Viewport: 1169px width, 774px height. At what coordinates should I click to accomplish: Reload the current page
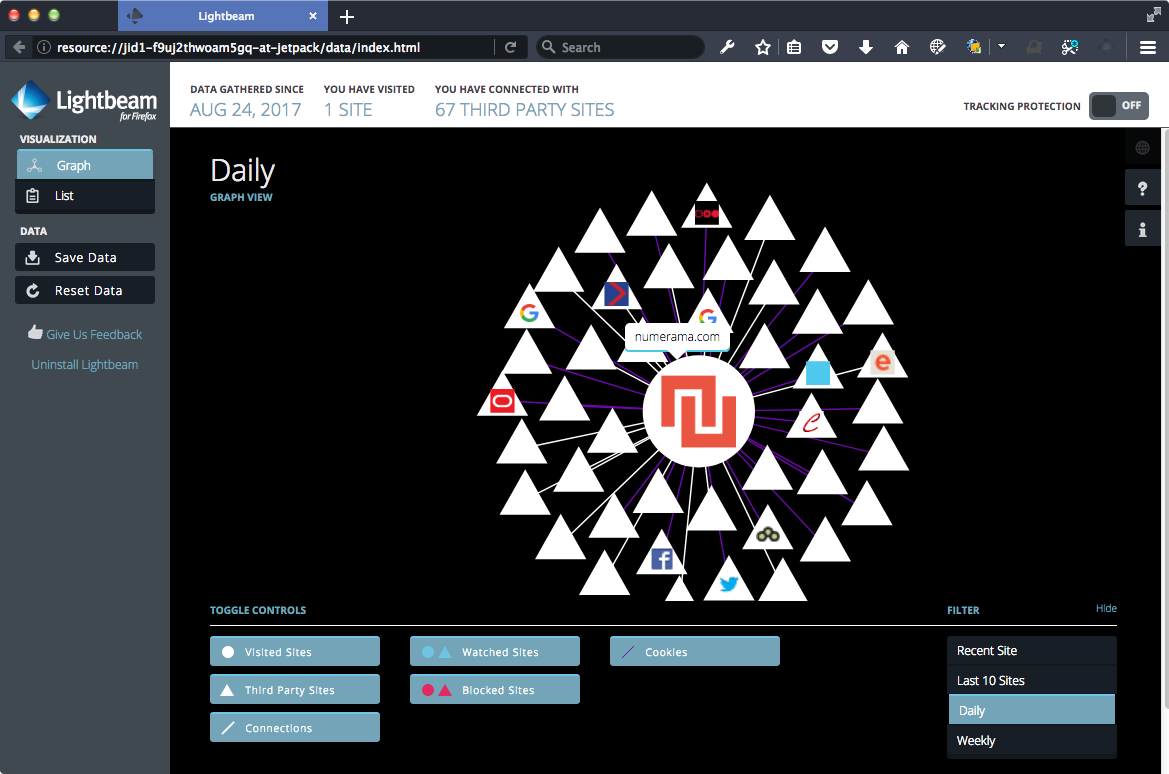(511, 47)
